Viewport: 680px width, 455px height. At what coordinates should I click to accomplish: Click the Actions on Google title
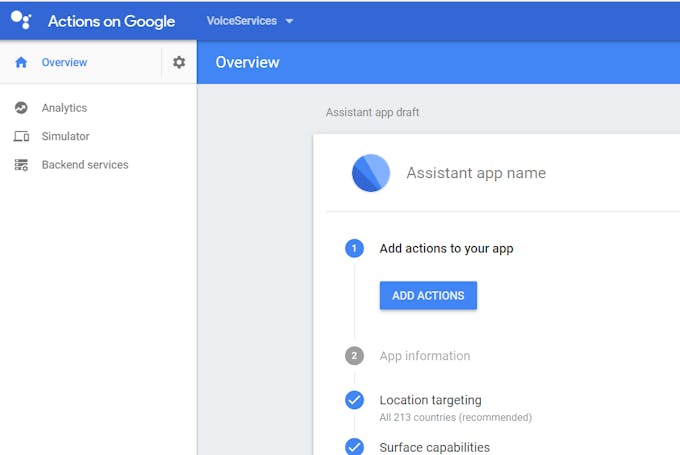pyautogui.click(x=111, y=21)
